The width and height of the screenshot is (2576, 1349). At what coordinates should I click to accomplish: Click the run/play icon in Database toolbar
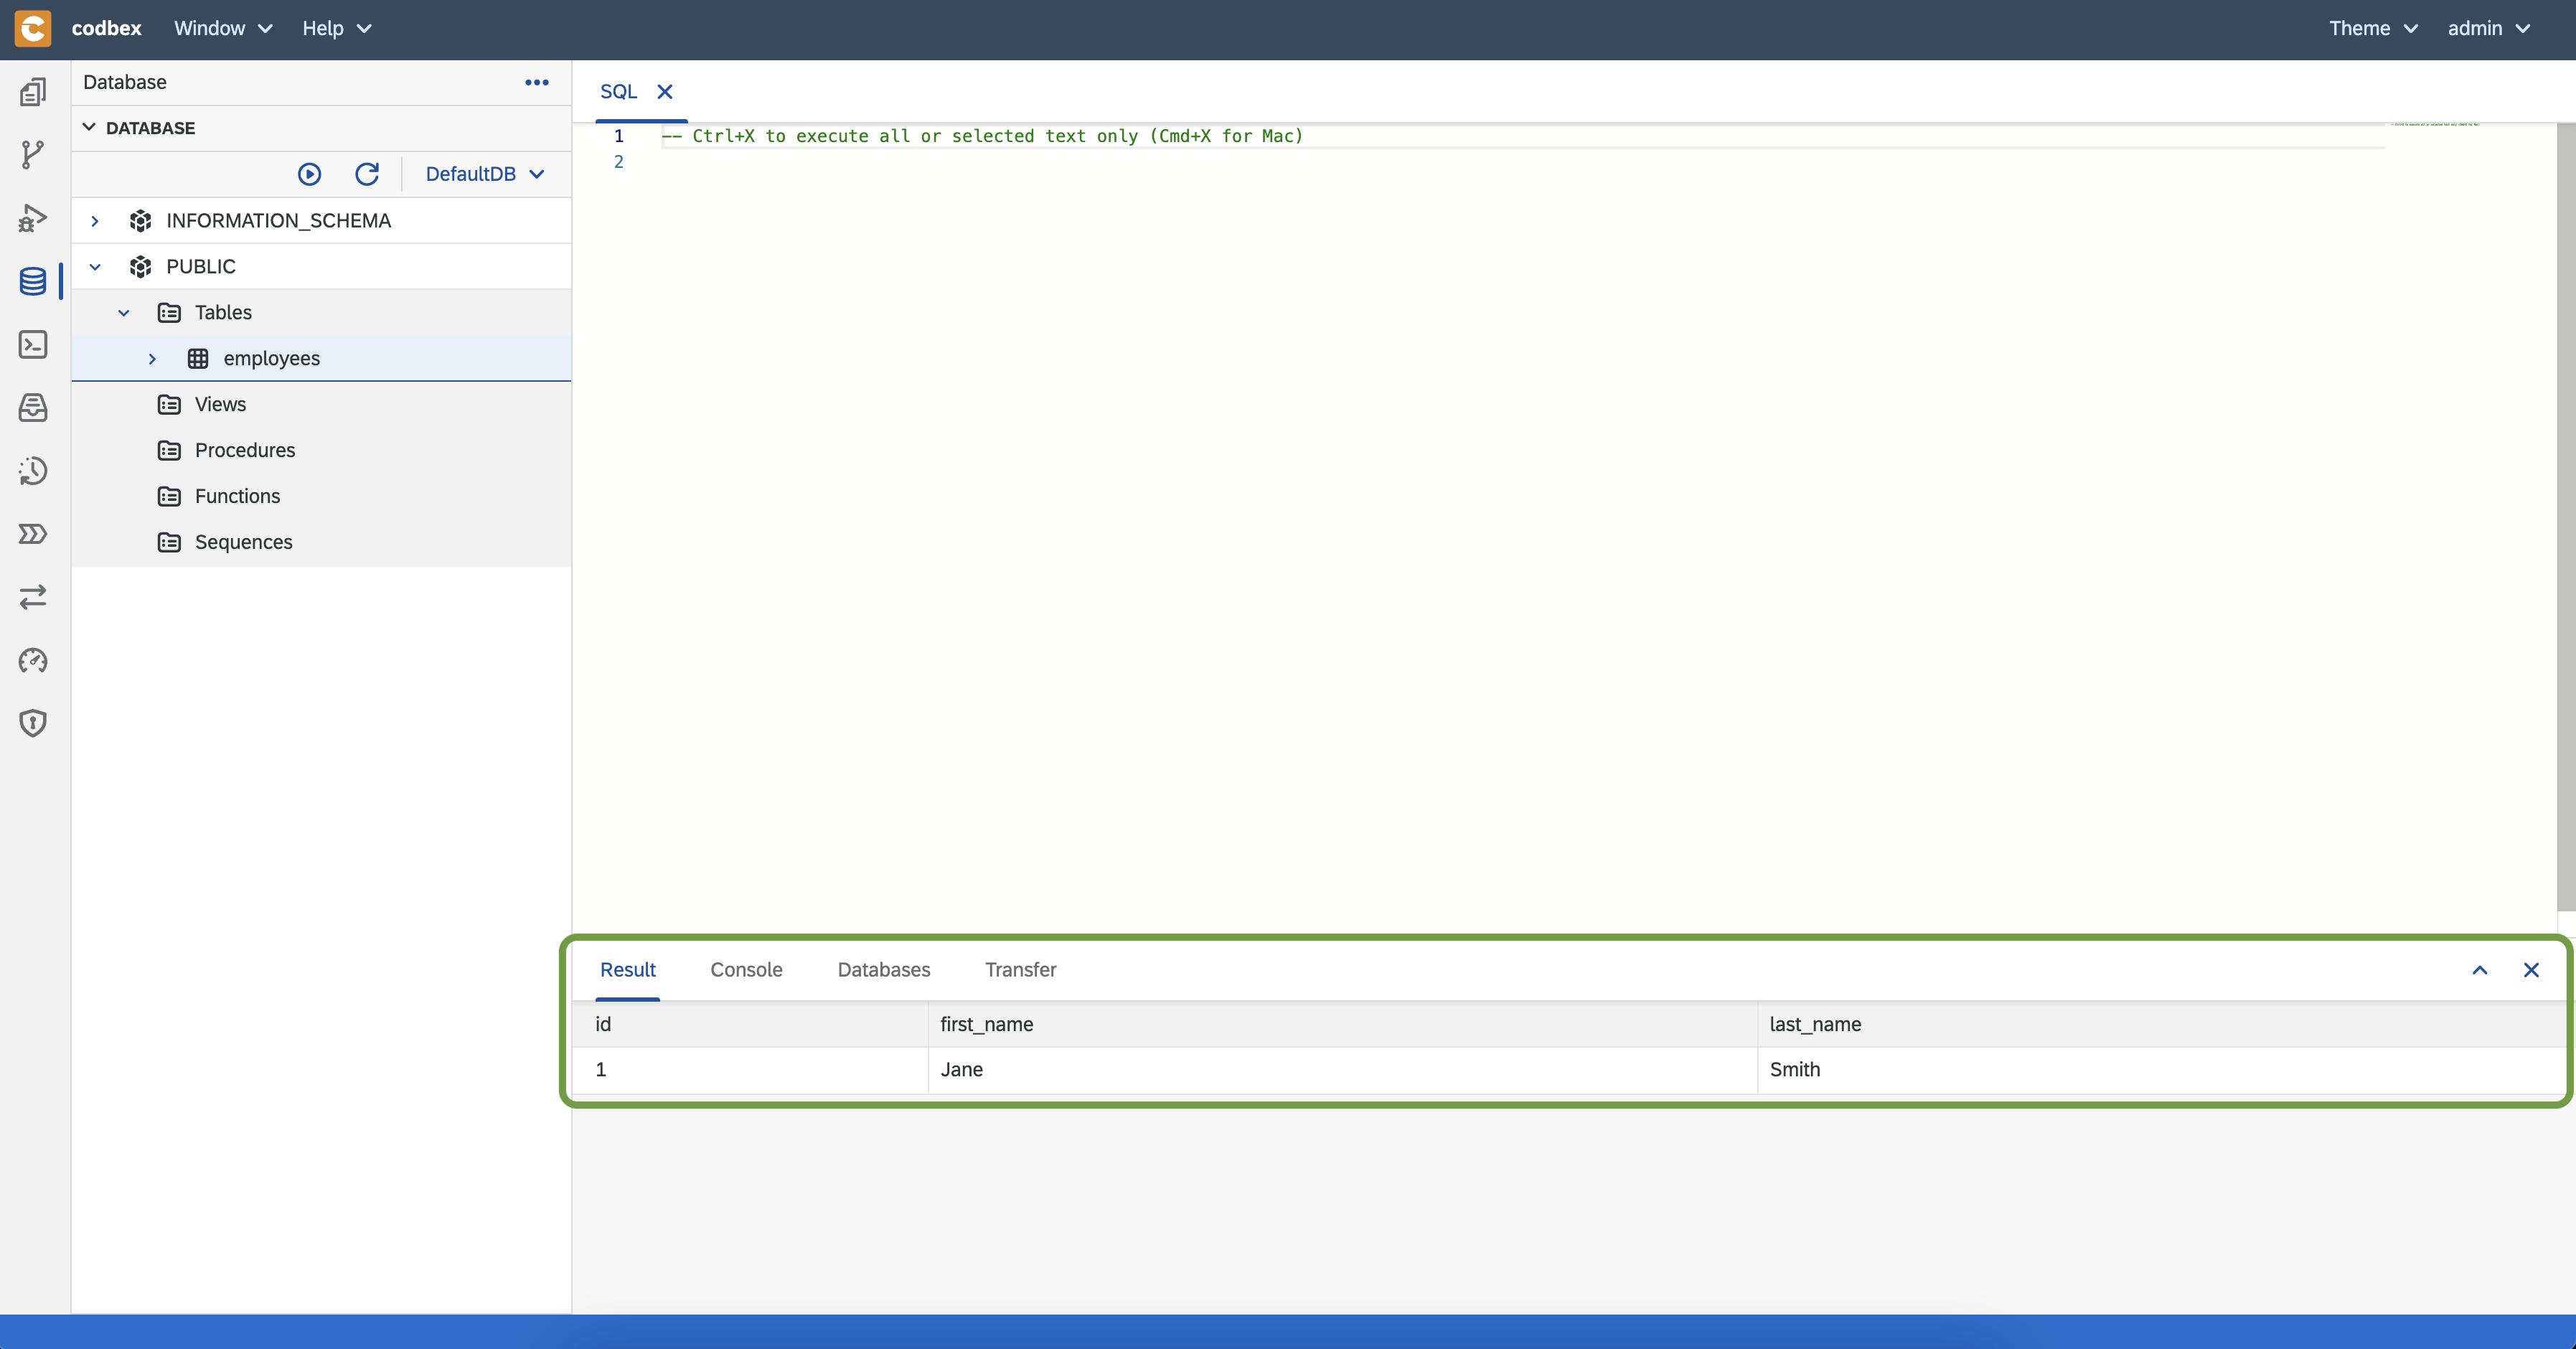(310, 174)
